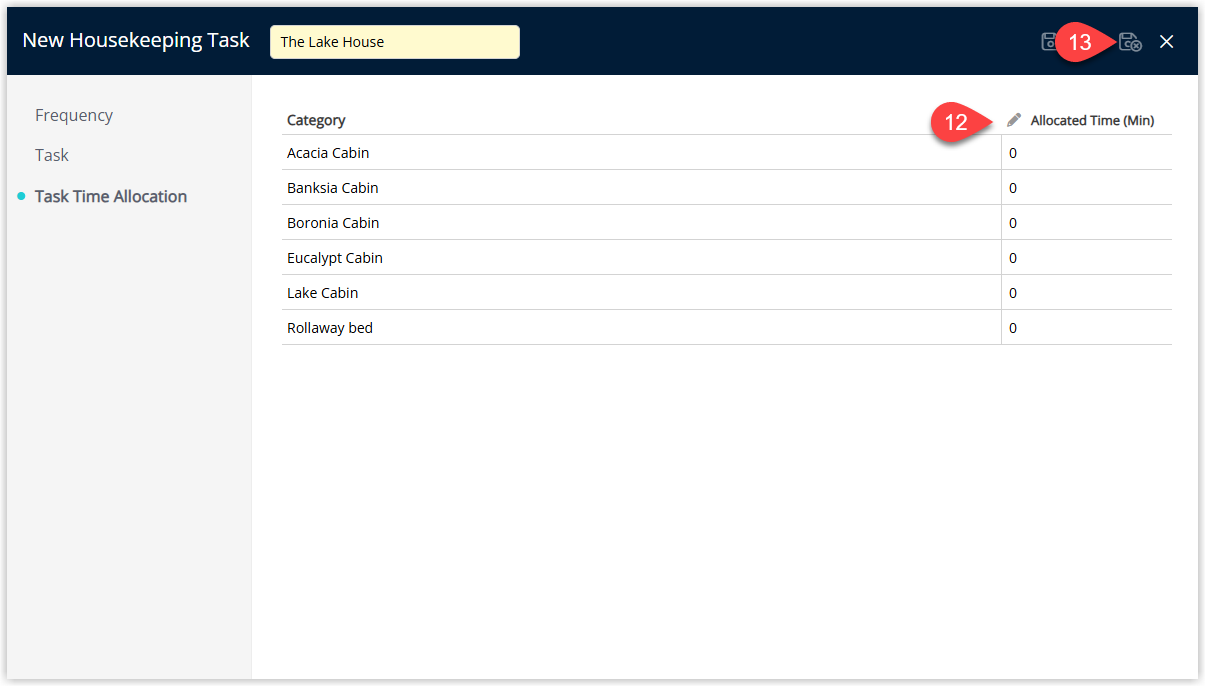Image resolution: width=1206 pixels, height=687 pixels.
Task: Open the Frequency section
Action: (x=74, y=115)
